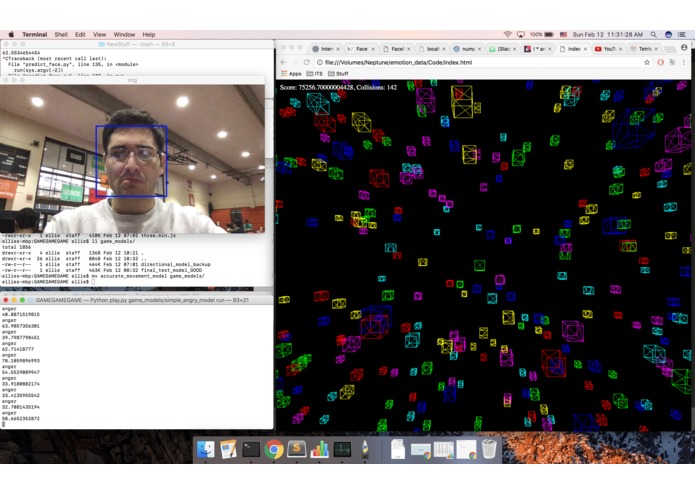
Task: Open the US flag input menu
Action: (563, 35)
